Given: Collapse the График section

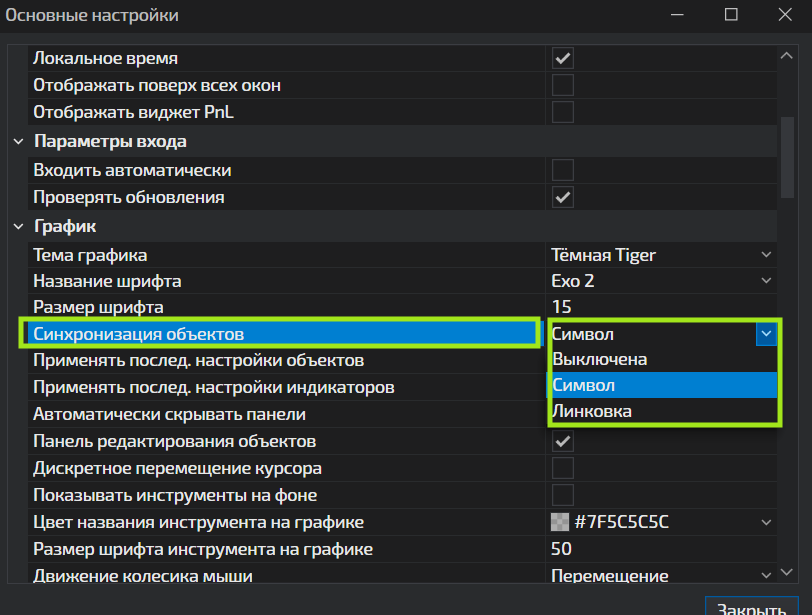Looking at the screenshot, I should [19, 227].
